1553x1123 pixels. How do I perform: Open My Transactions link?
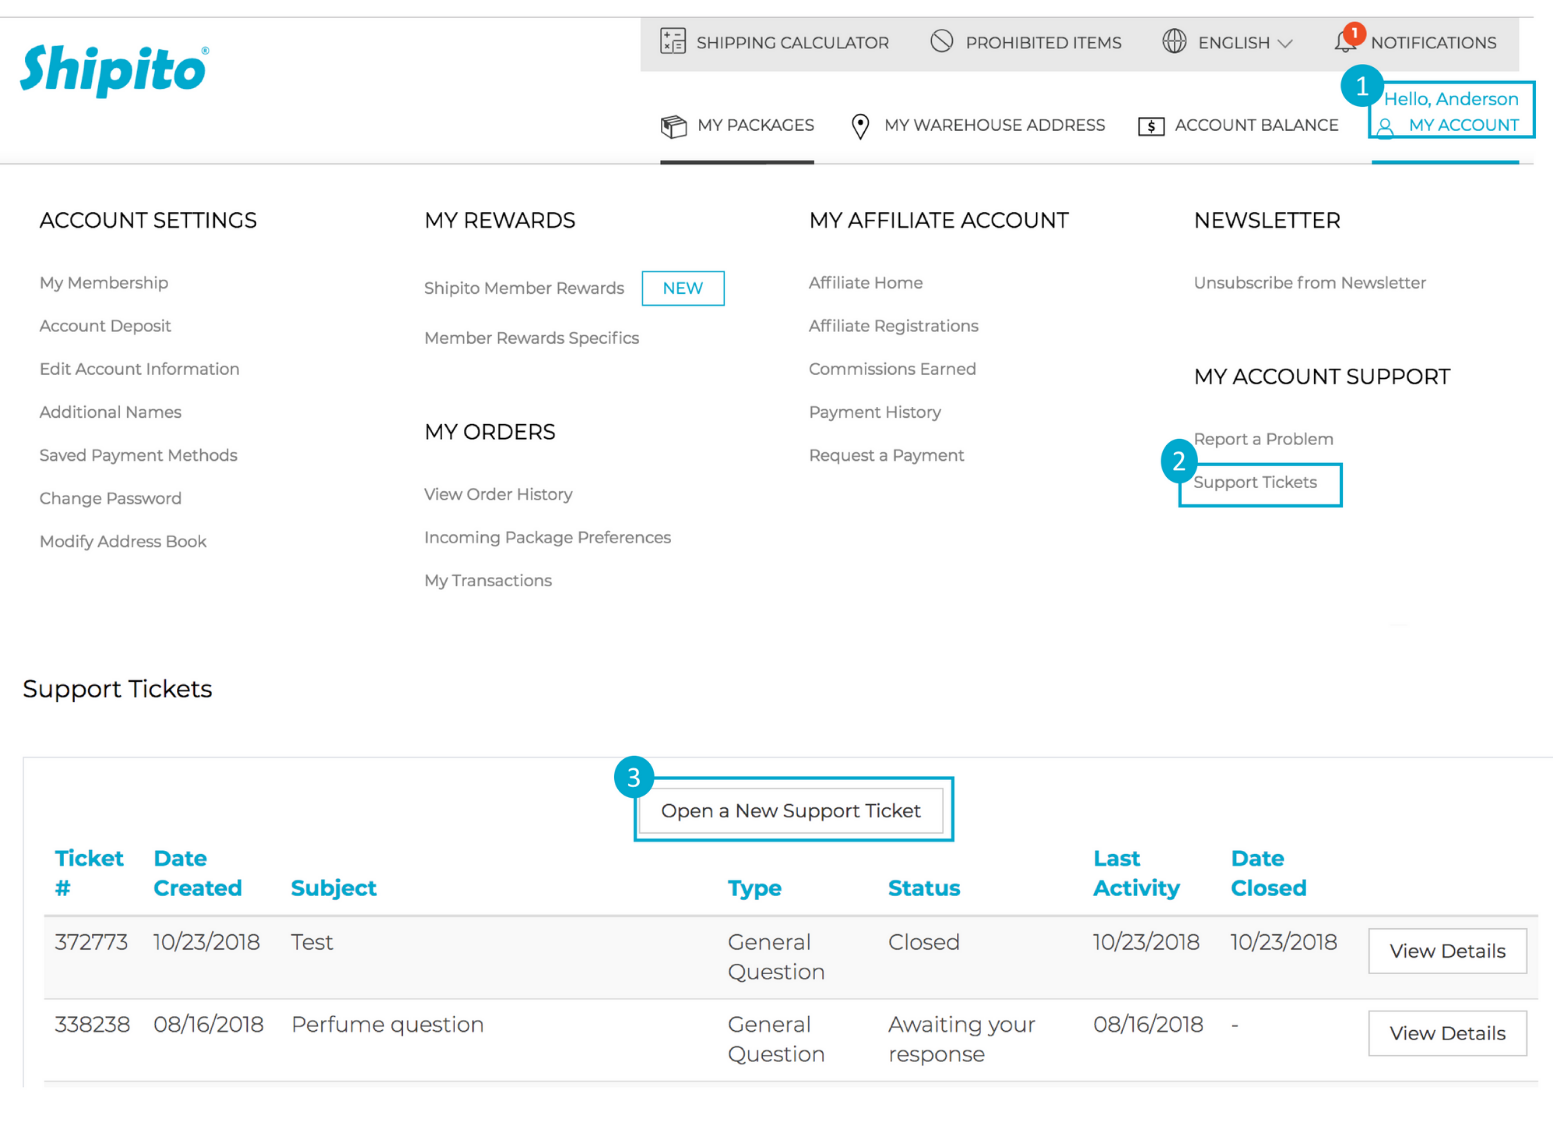[x=488, y=580]
